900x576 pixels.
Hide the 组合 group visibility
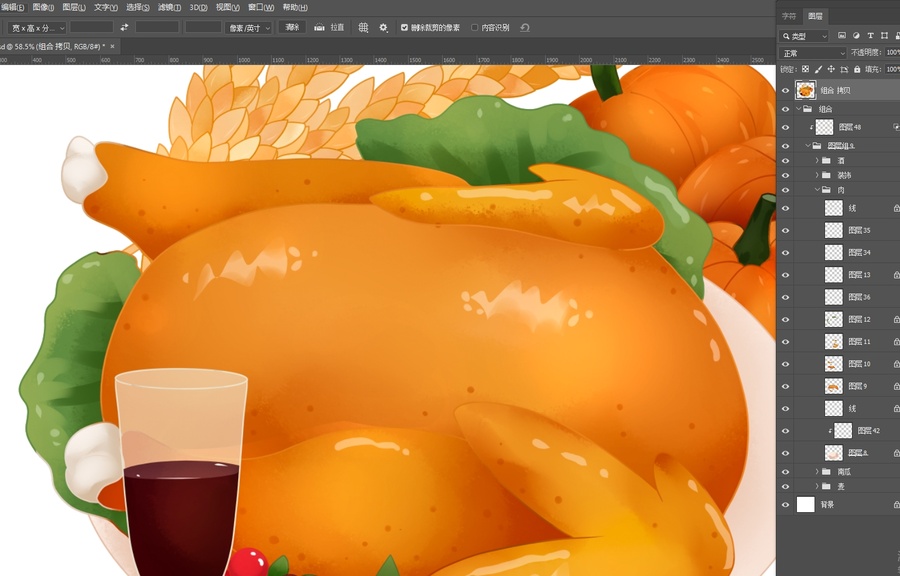point(785,109)
